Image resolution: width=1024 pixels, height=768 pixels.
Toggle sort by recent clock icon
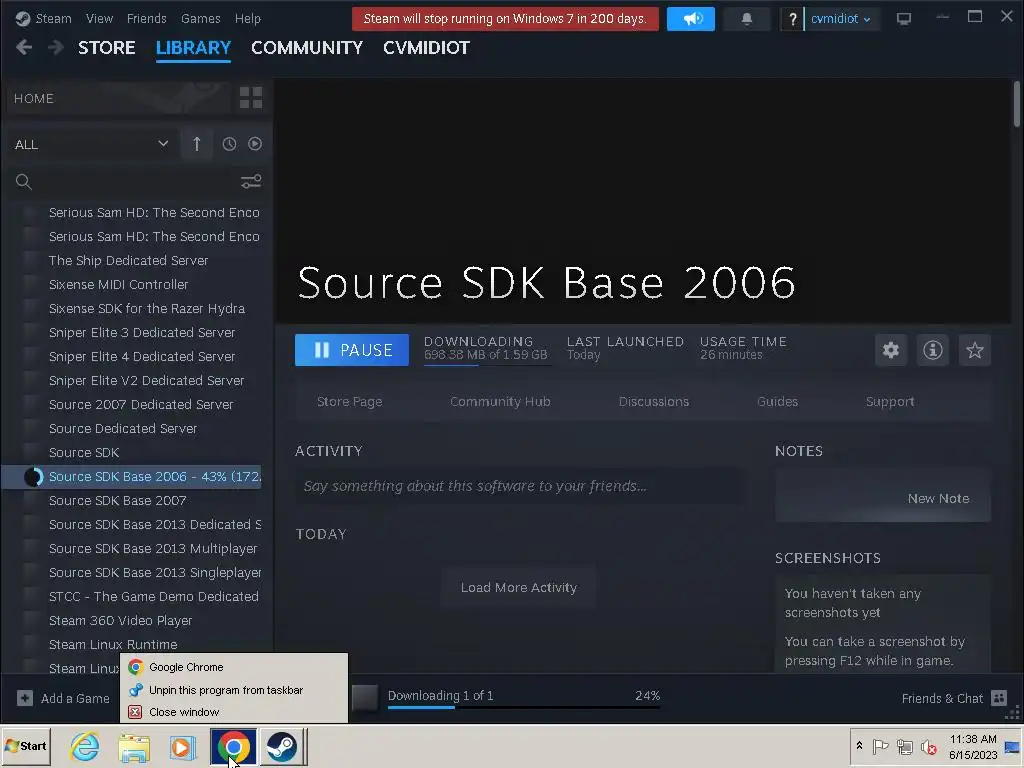[x=229, y=144]
